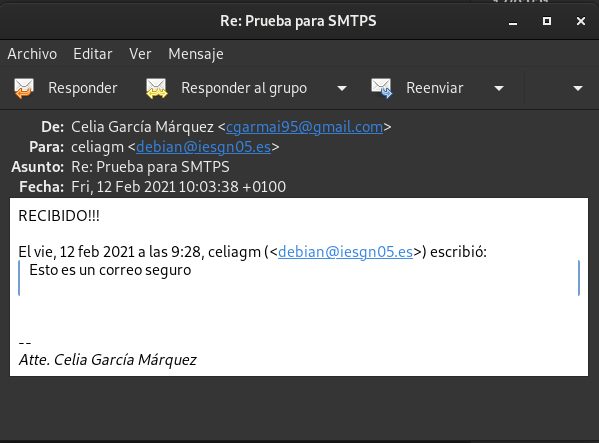Forward the message with Reenviar label
Screen dimensions: 599x443
(x=435, y=88)
